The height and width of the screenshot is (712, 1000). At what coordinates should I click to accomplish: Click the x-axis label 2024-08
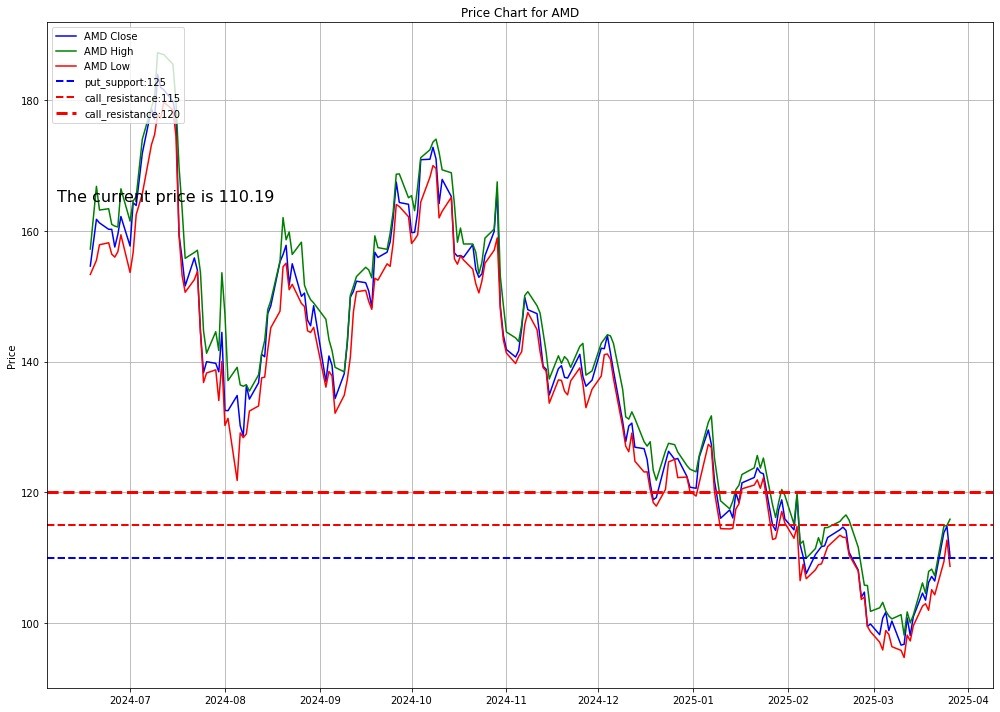pos(225,700)
